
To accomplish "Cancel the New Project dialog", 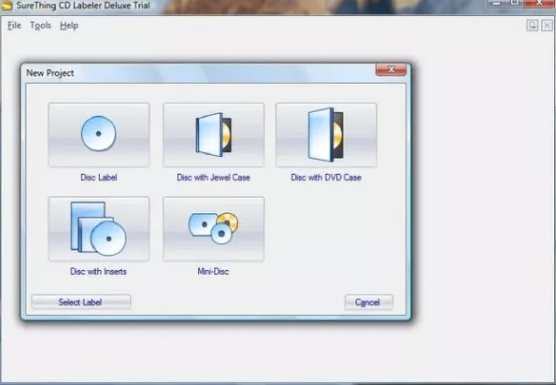I will [x=369, y=302].
